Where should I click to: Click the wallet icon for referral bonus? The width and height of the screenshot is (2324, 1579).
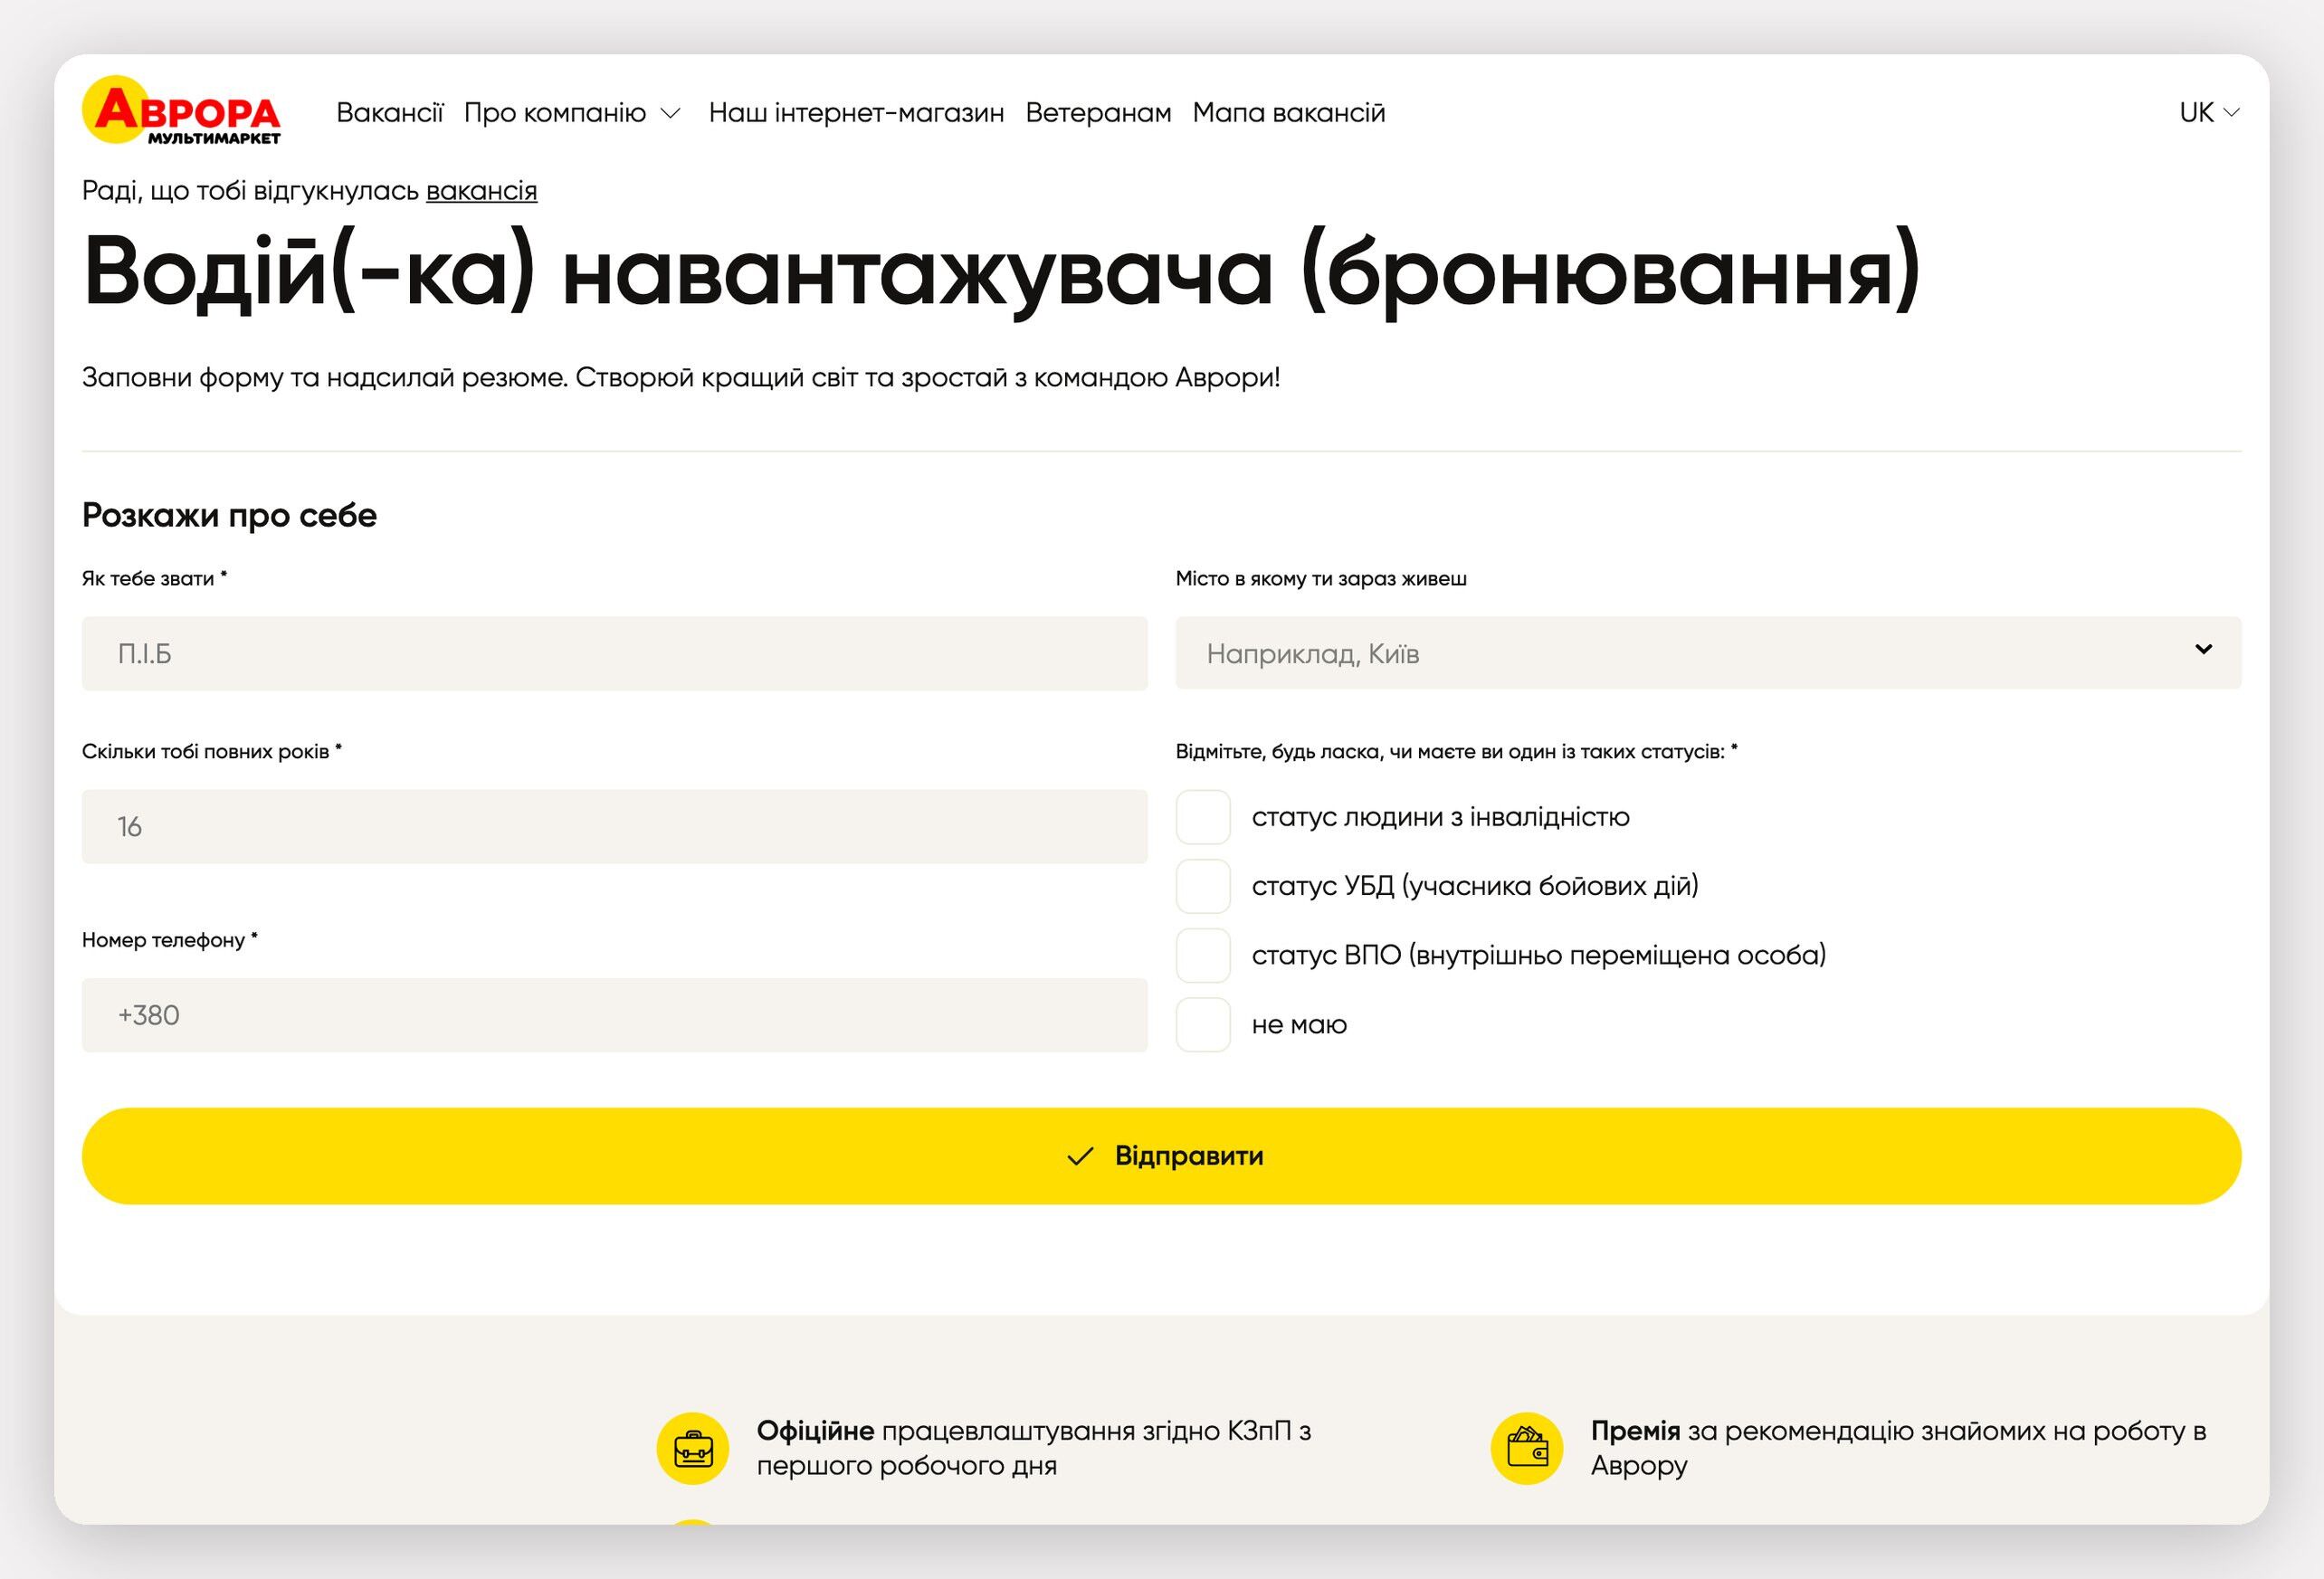(1527, 1448)
